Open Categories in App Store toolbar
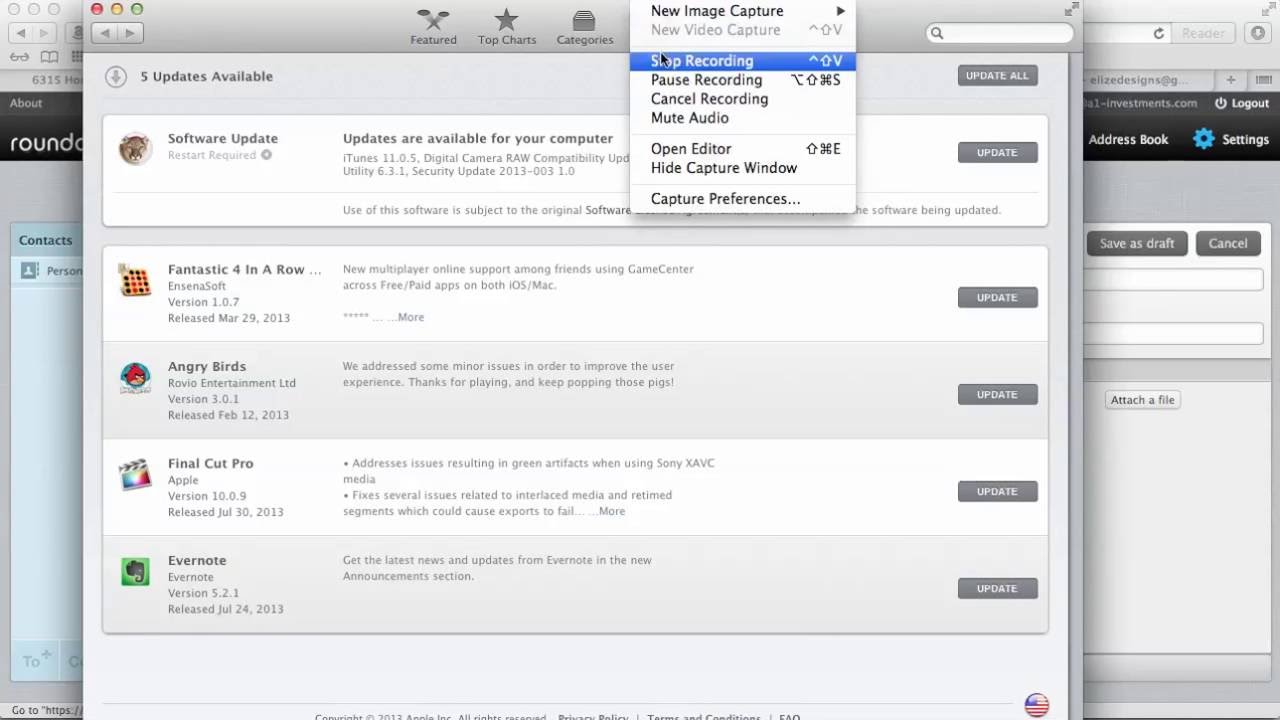The width and height of the screenshot is (1280, 720). point(585,27)
